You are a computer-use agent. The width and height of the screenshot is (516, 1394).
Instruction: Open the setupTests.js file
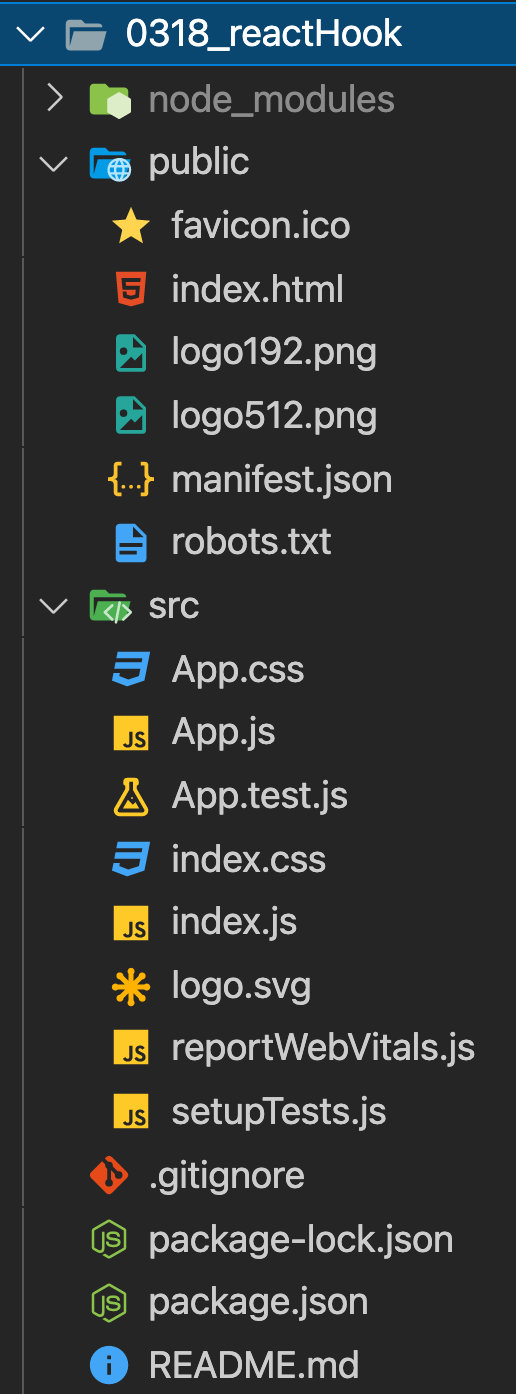[279, 1113]
